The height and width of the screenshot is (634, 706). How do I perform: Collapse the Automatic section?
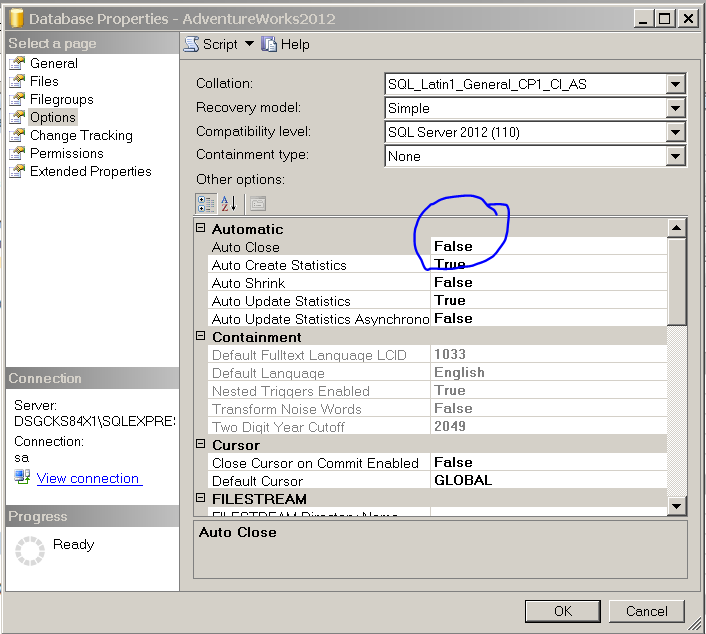(201, 229)
